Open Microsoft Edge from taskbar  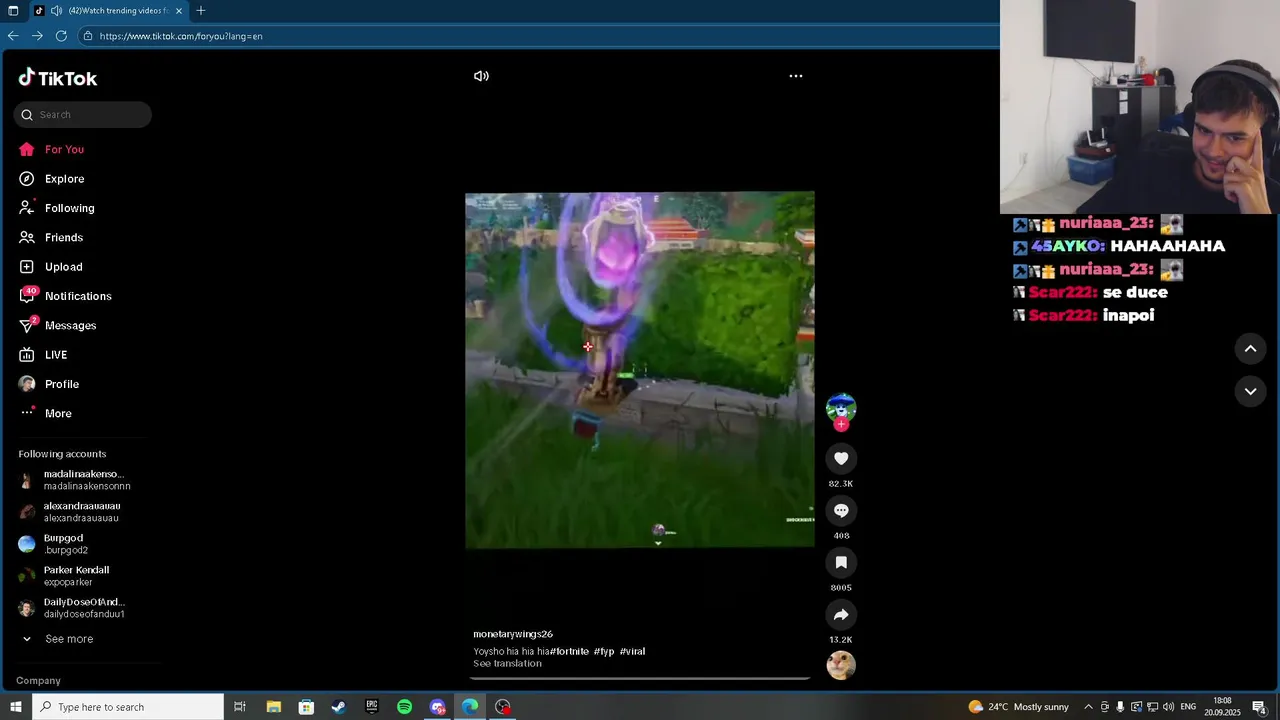pos(470,707)
